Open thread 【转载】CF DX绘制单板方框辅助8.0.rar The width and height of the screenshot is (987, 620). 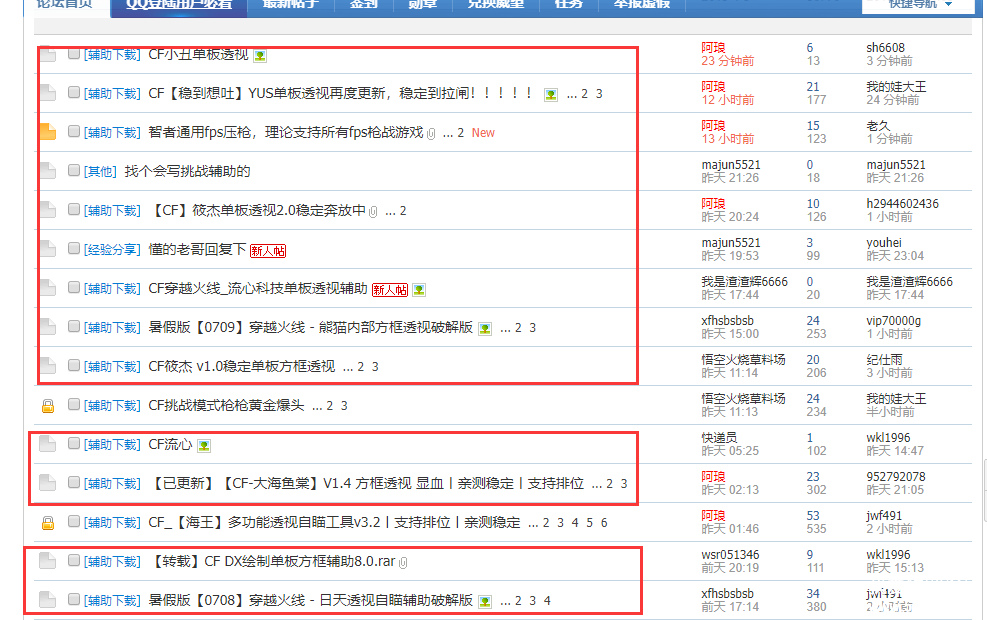273,561
